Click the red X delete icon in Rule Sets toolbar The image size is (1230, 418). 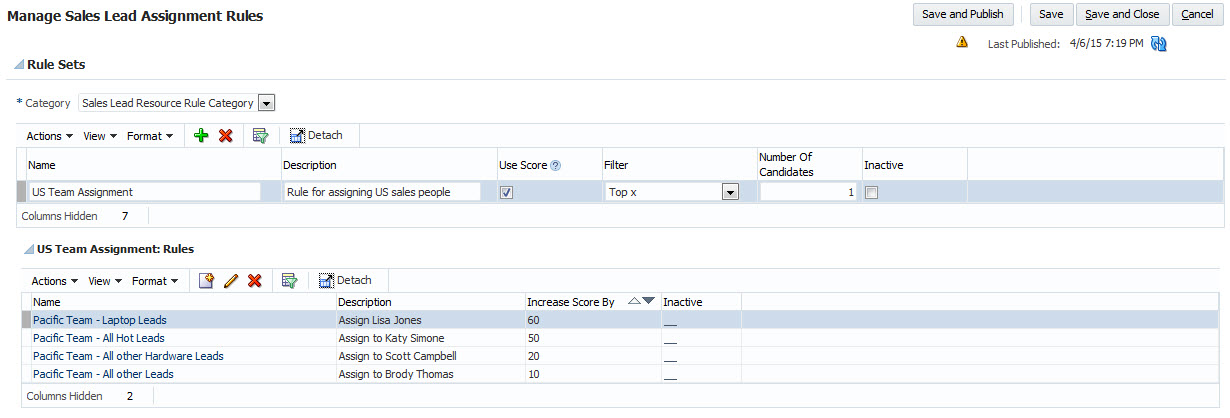pos(225,136)
